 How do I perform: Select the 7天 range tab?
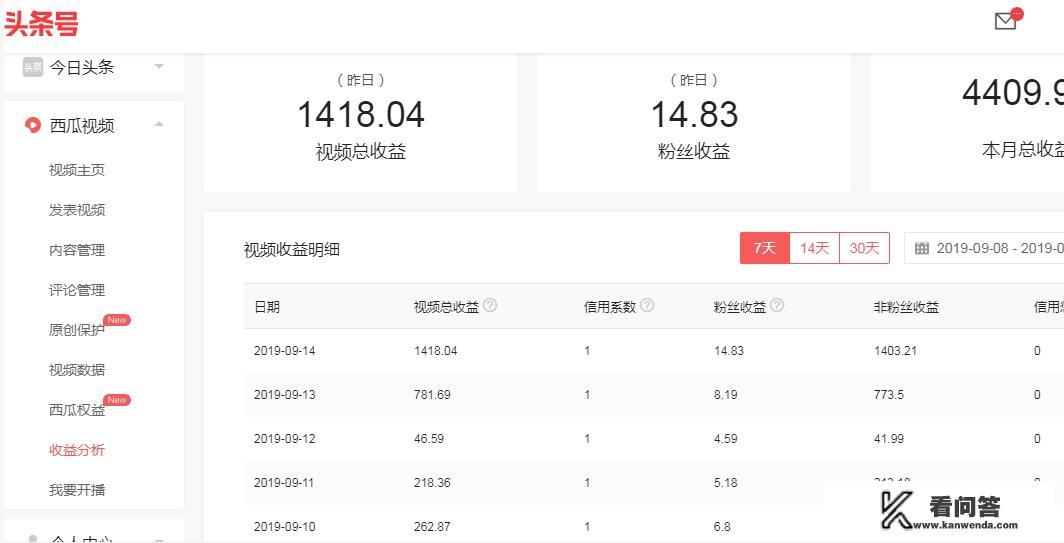click(765, 248)
